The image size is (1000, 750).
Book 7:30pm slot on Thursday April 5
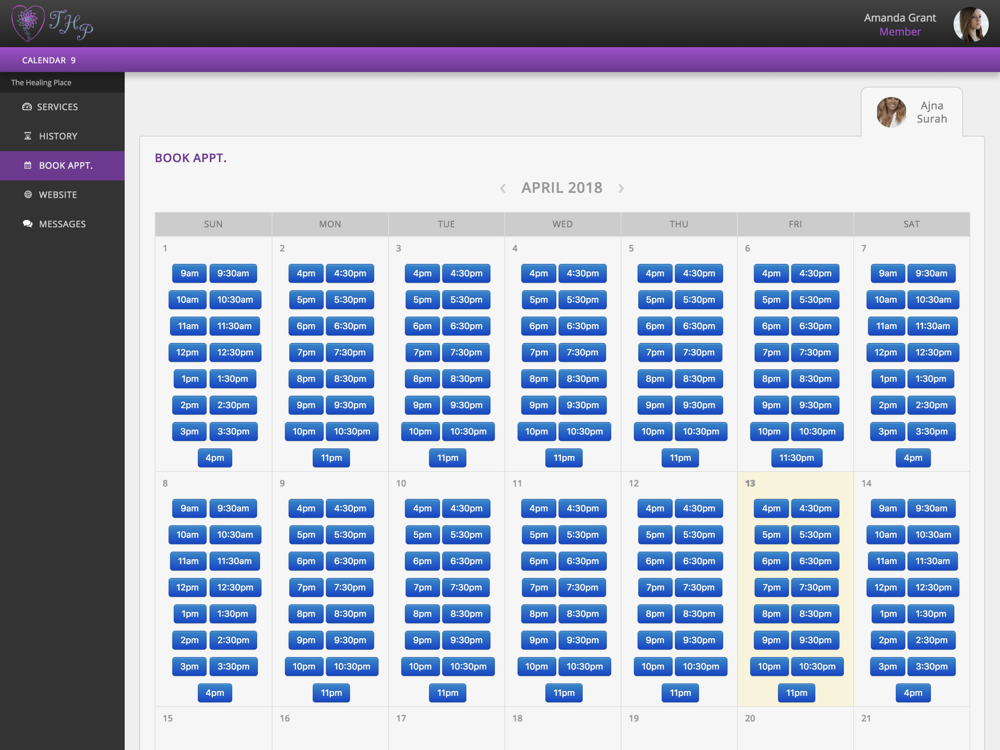click(x=699, y=353)
